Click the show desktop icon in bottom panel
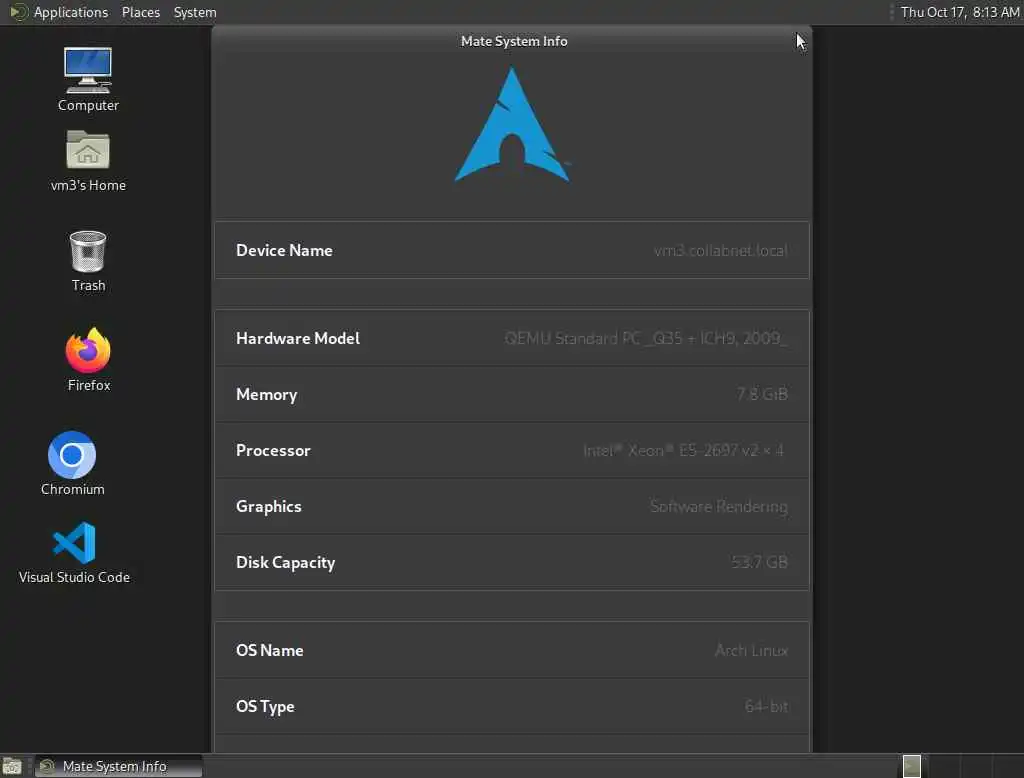 tap(12, 766)
